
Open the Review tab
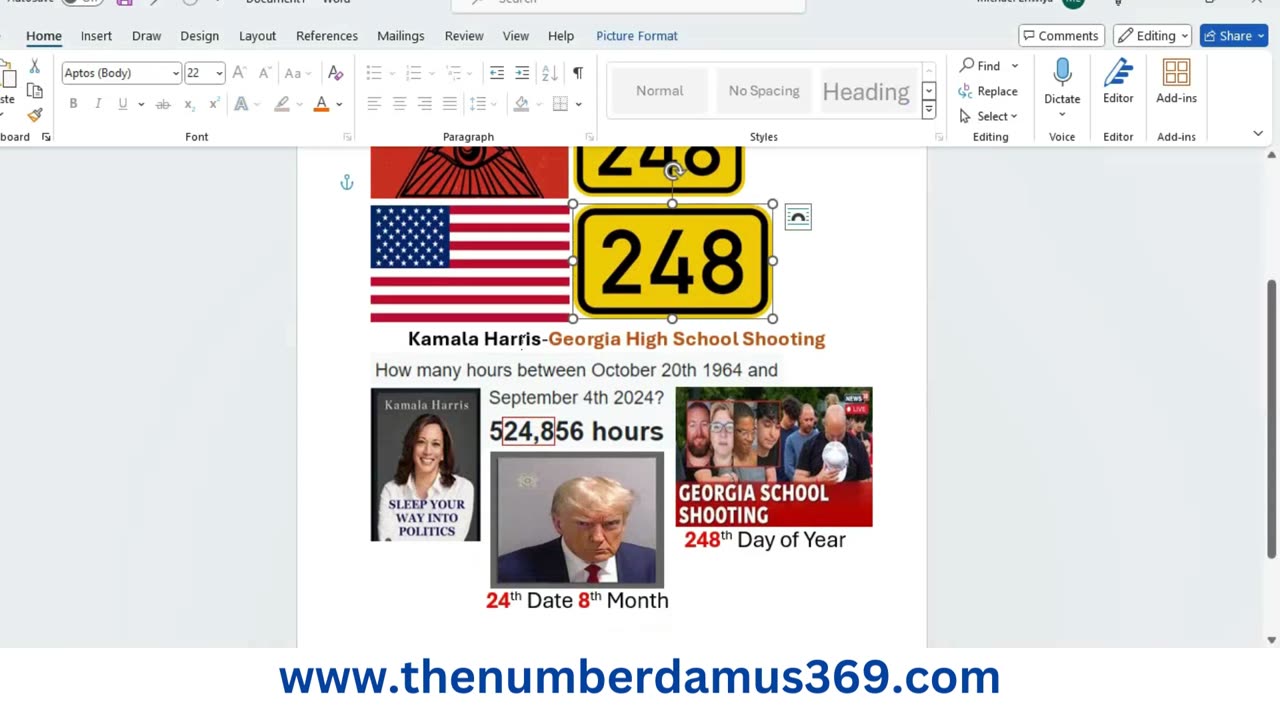click(x=464, y=35)
